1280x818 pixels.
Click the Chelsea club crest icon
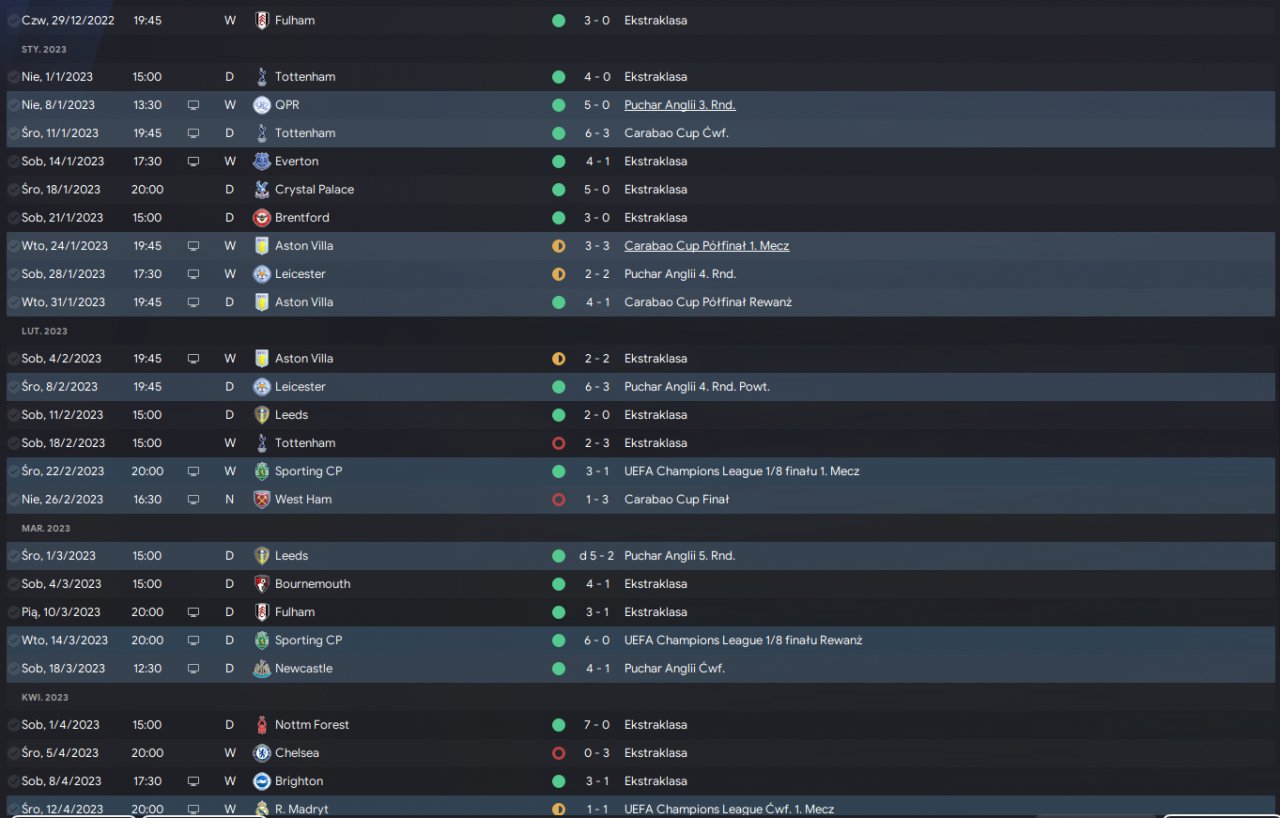click(262, 753)
